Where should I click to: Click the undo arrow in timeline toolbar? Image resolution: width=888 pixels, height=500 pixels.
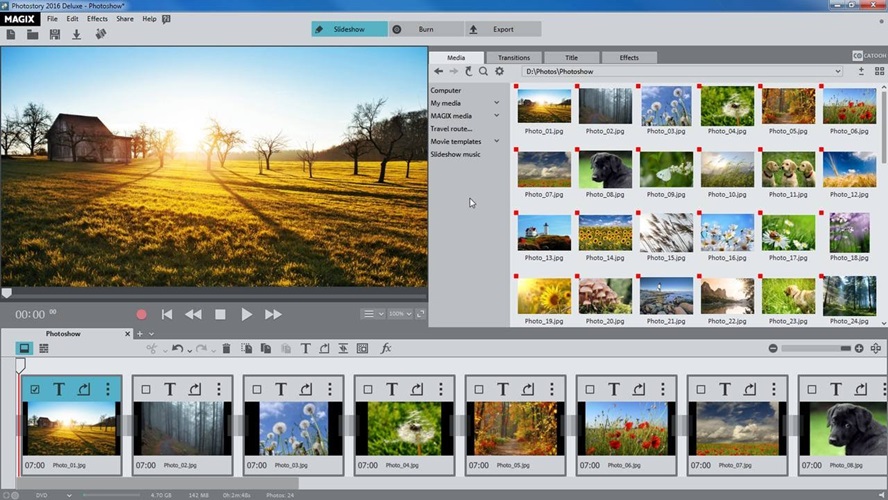pos(177,348)
